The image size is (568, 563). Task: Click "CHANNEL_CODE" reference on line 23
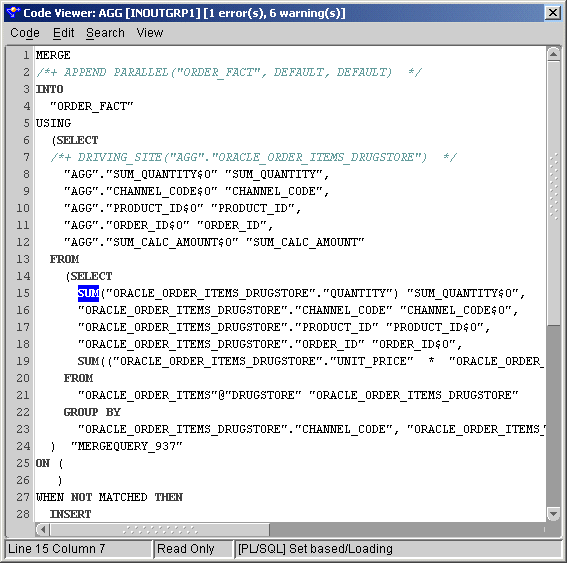click(343, 429)
